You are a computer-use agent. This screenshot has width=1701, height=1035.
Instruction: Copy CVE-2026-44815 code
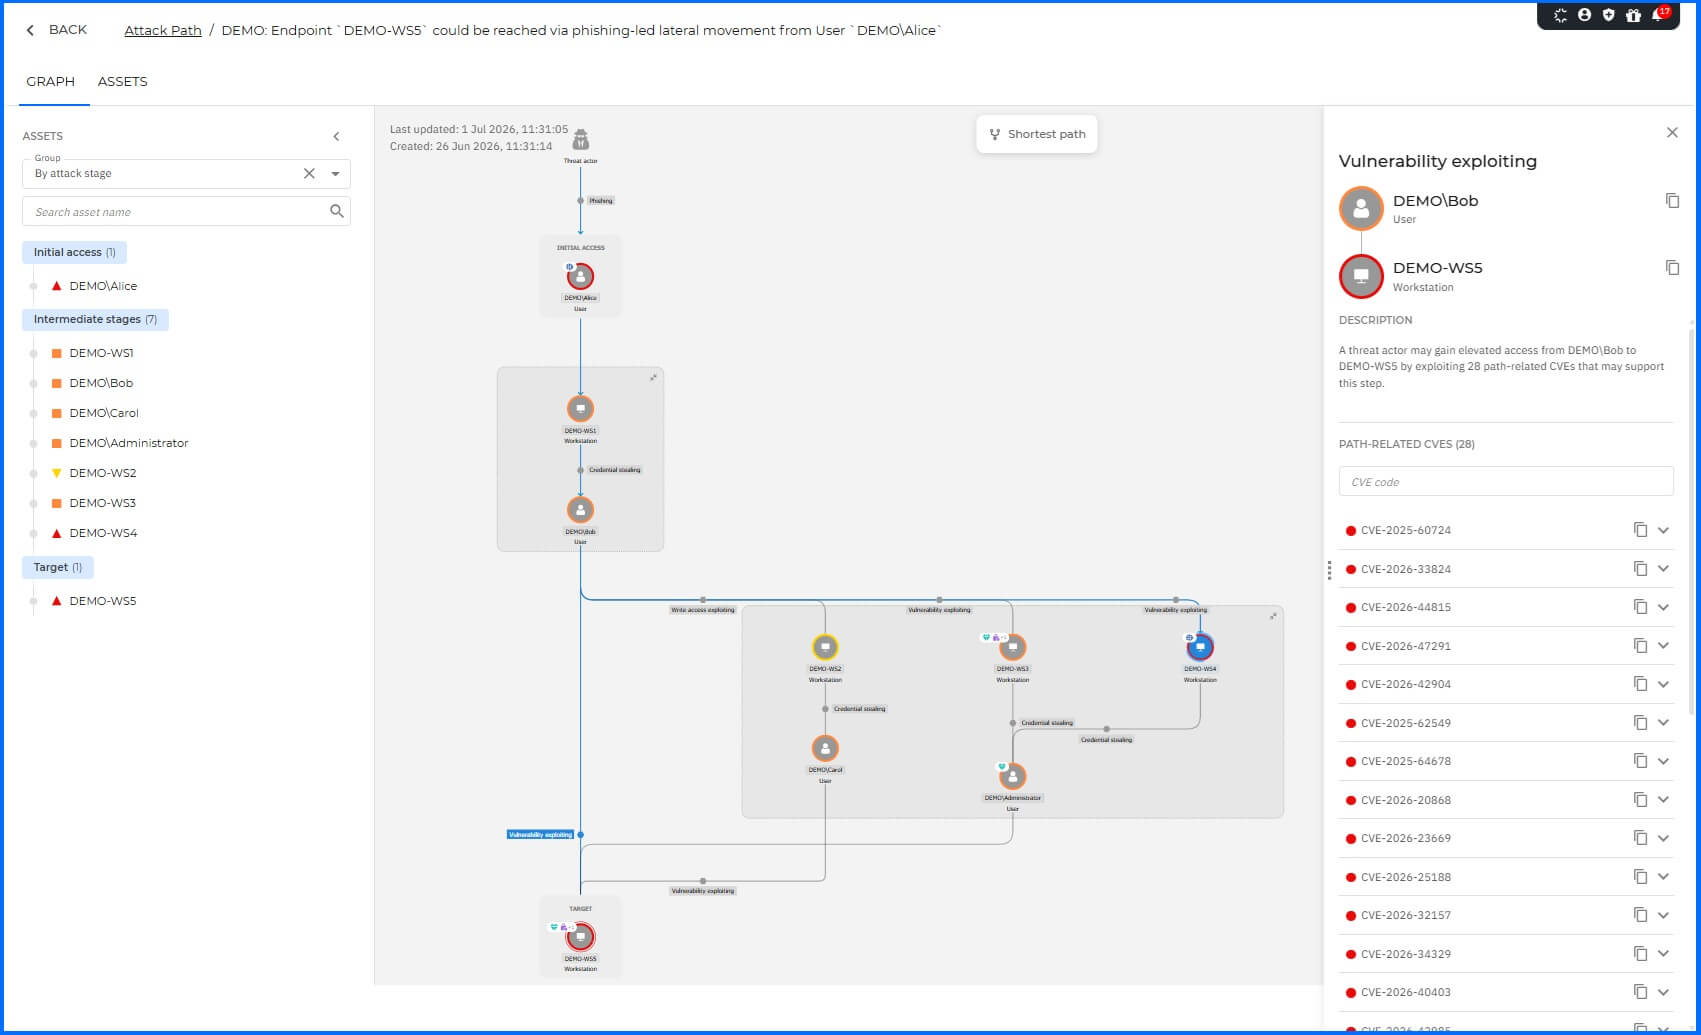1640,607
